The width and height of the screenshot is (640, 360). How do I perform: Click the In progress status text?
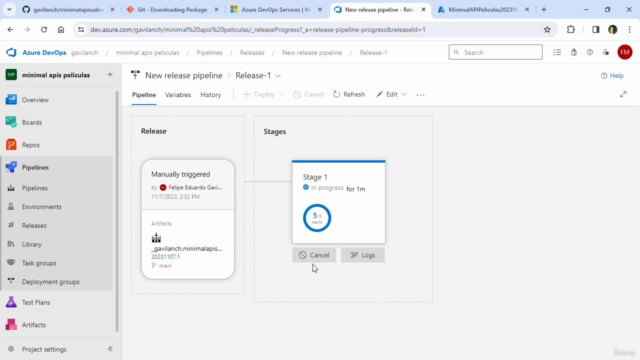(327, 188)
